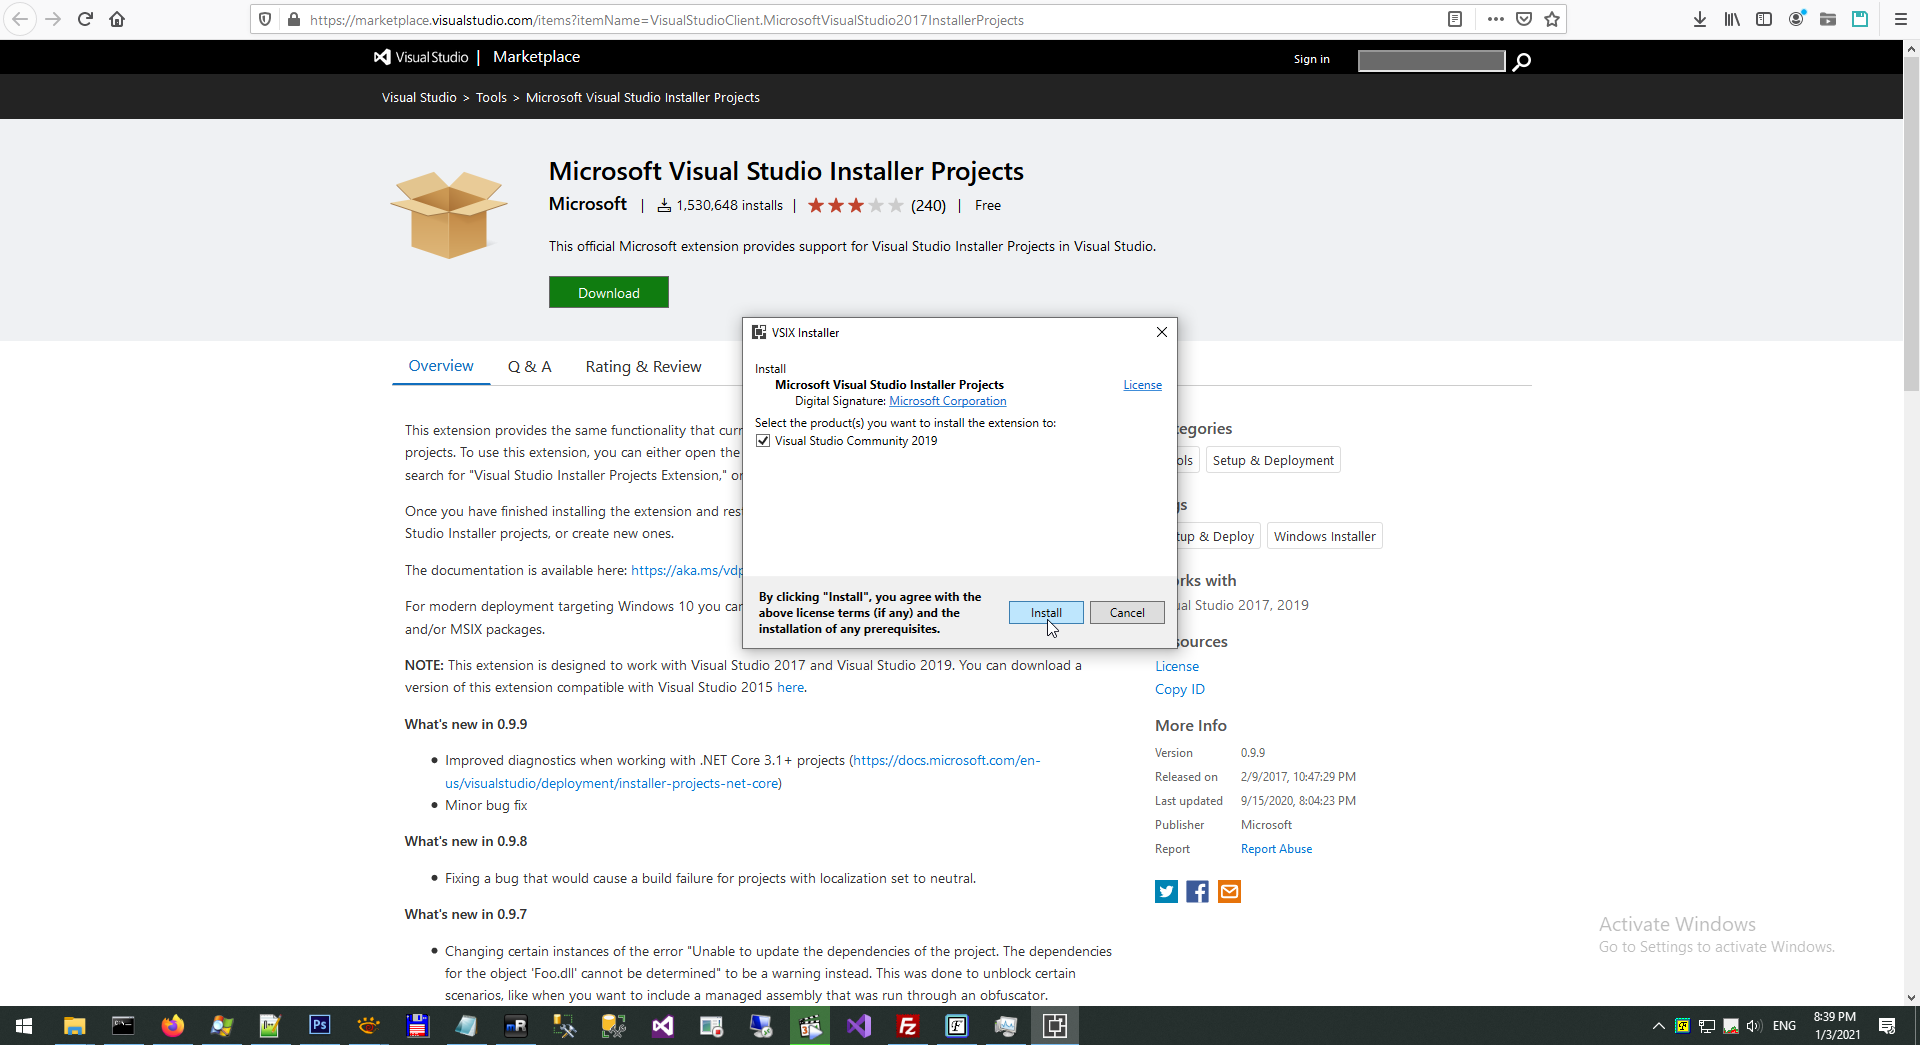Click the browser forward arrow
The height and width of the screenshot is (1045, 1920).
[53, 19]
